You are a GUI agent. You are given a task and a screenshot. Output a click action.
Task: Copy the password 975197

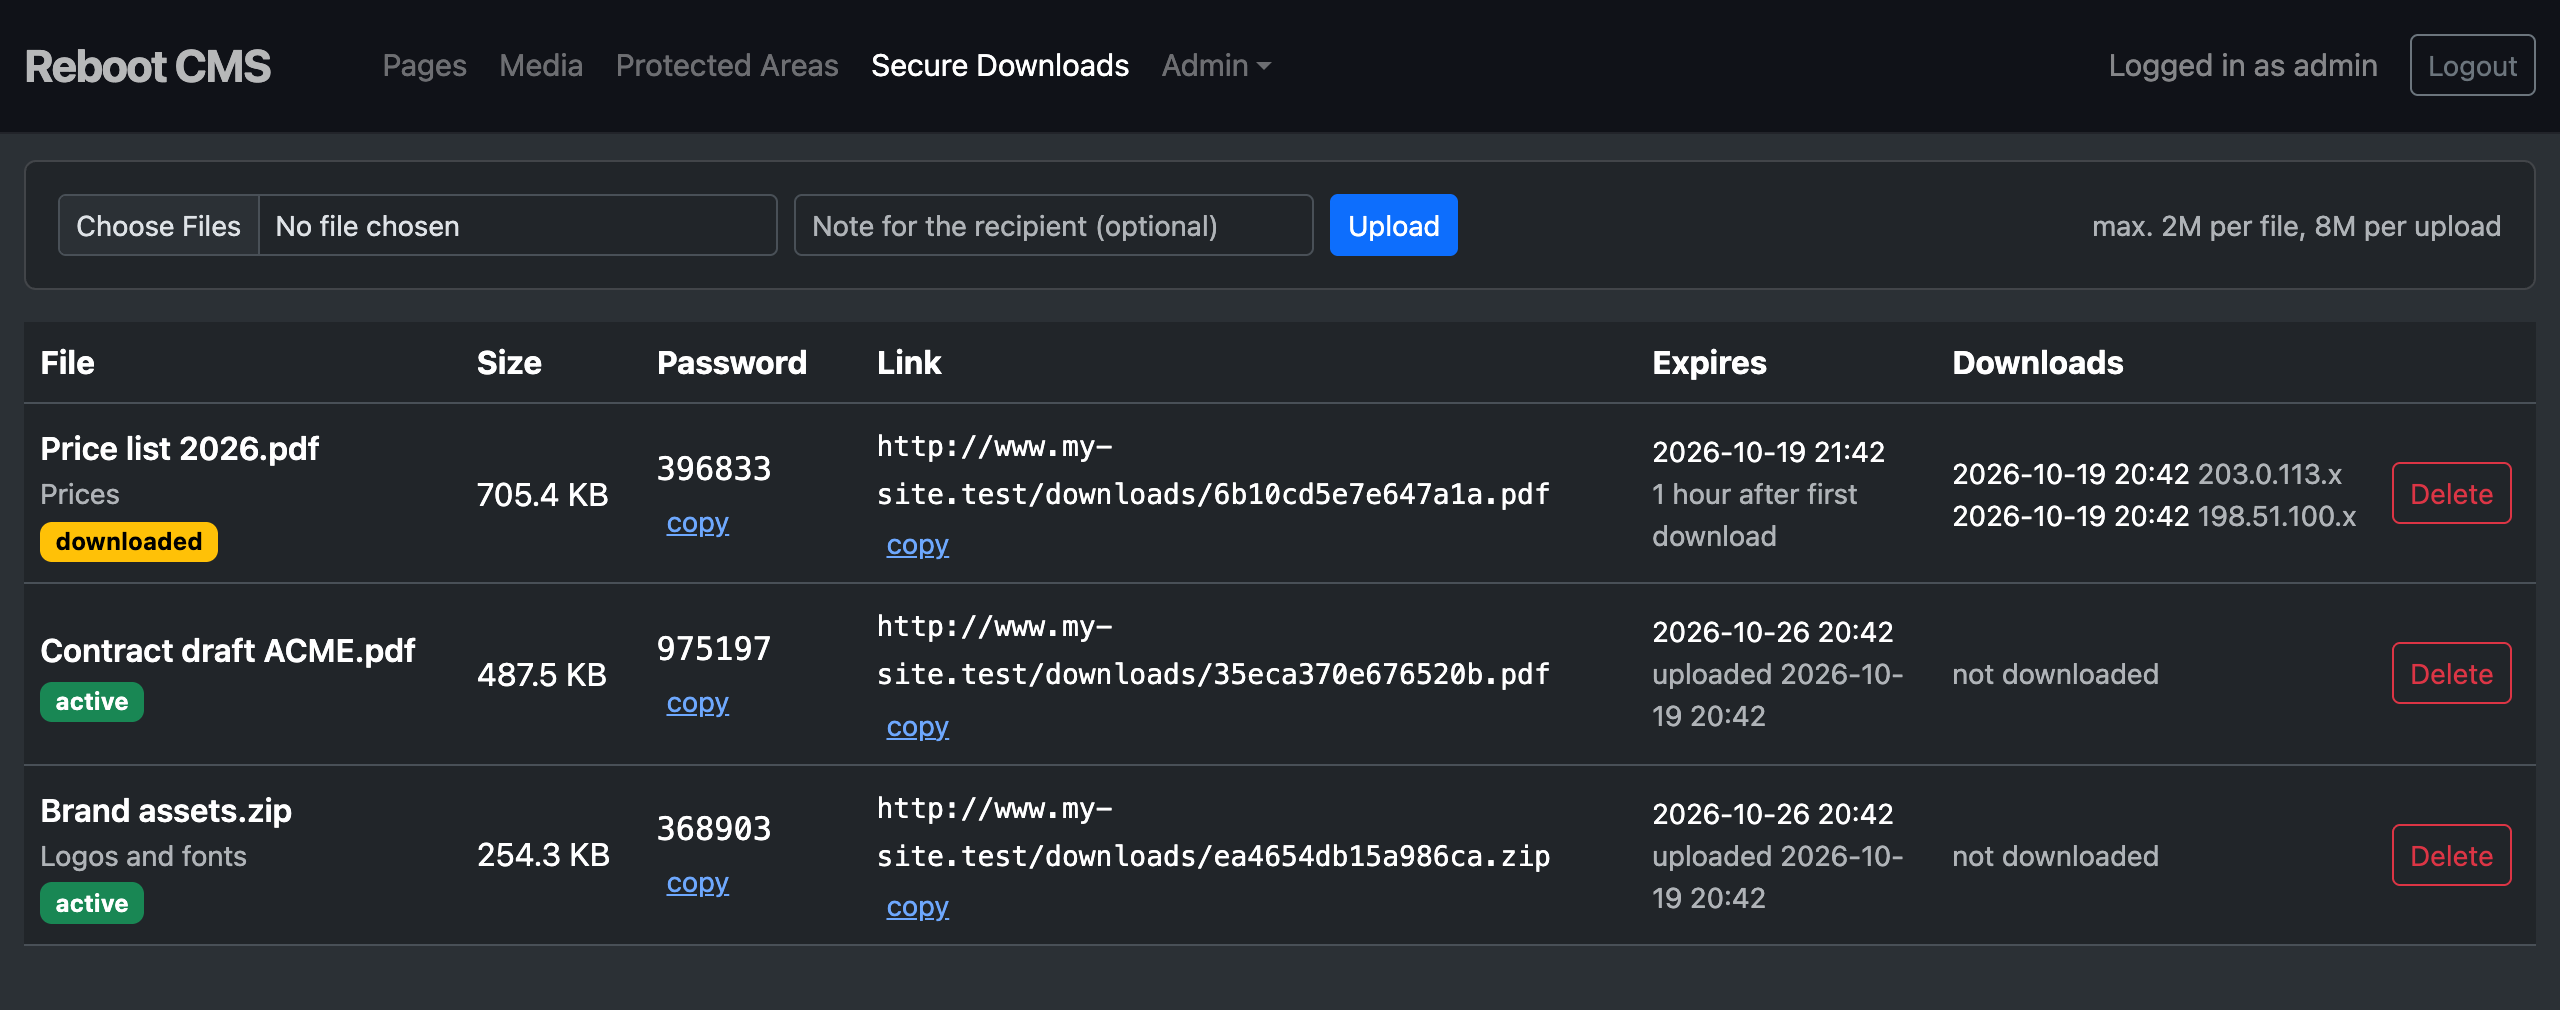click(x=698, y=703)
